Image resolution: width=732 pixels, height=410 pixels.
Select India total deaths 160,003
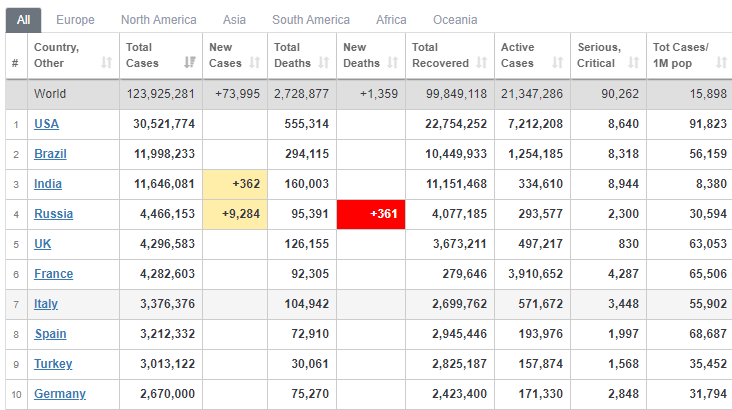pyautogui.click(x=307, y=184)
